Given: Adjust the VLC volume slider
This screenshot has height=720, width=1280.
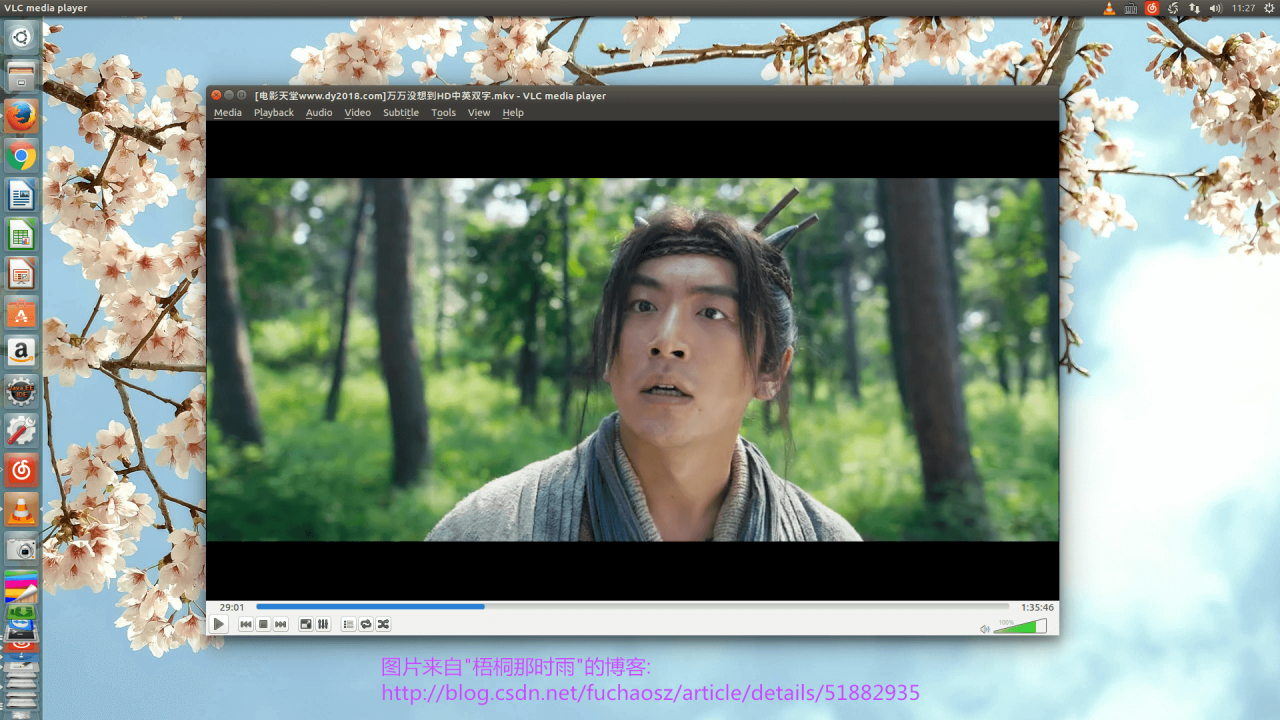Looking at the screenshot, I should 1020,626.
